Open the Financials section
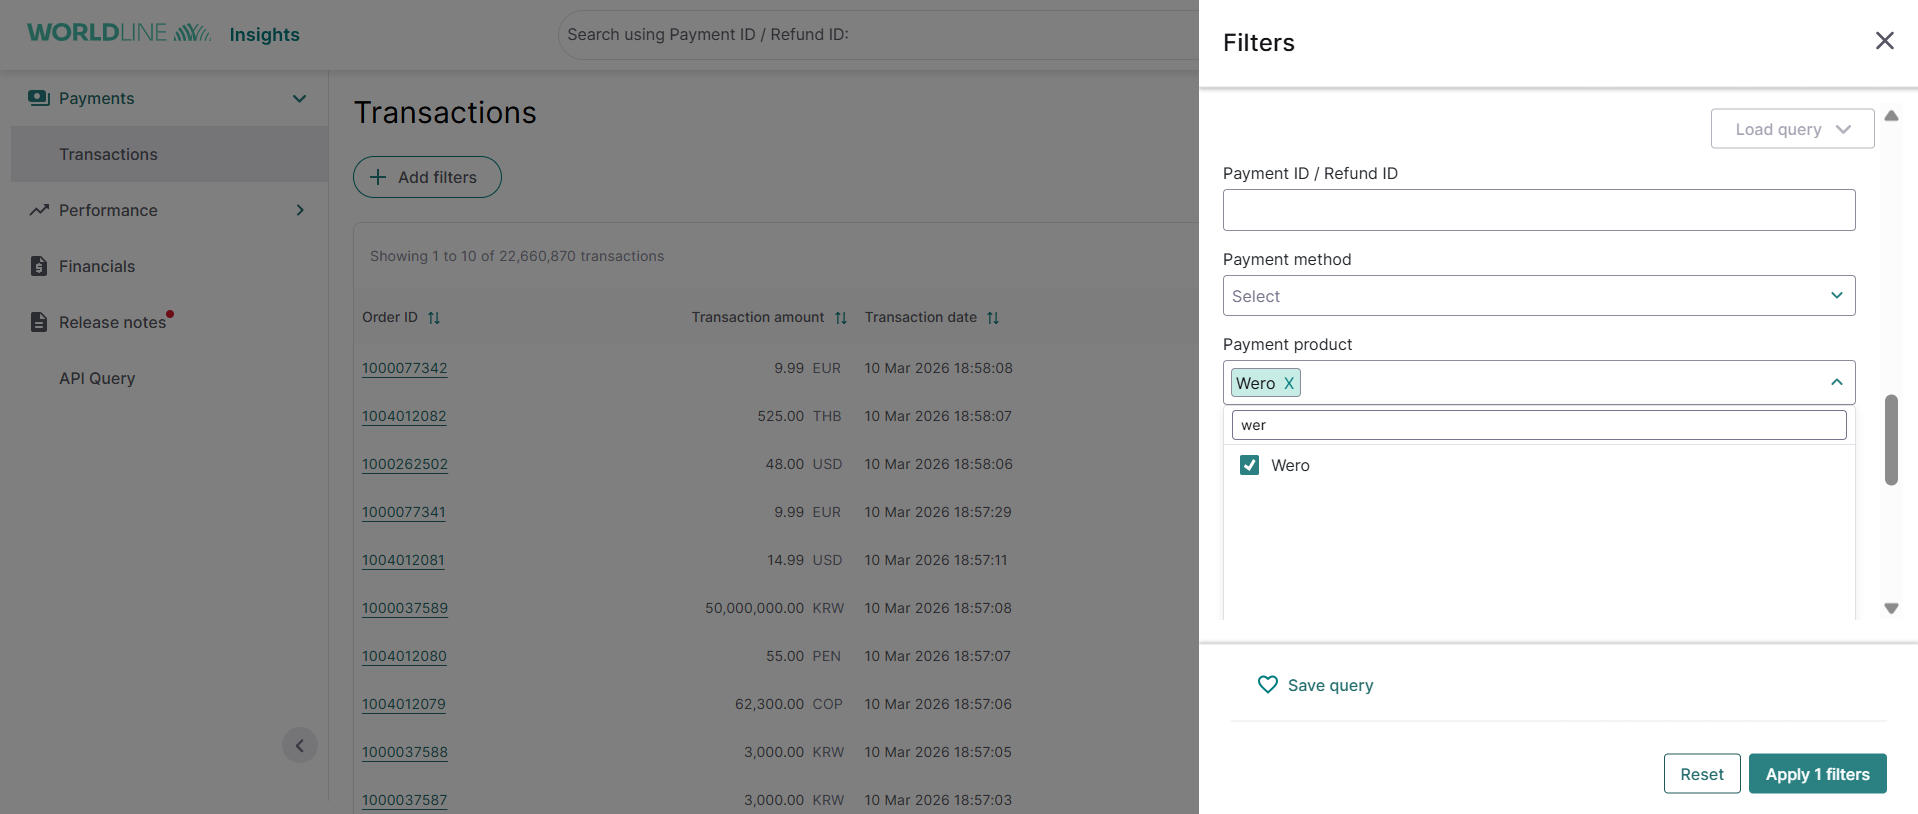 pos(97,266)
